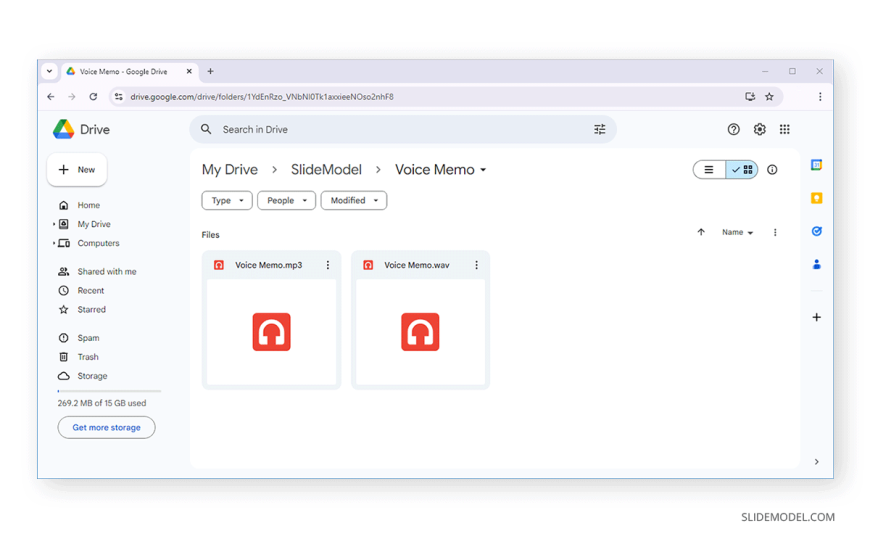Click the Voice Memo.mp3 file name
870x539 pixels.
[269, 265]
